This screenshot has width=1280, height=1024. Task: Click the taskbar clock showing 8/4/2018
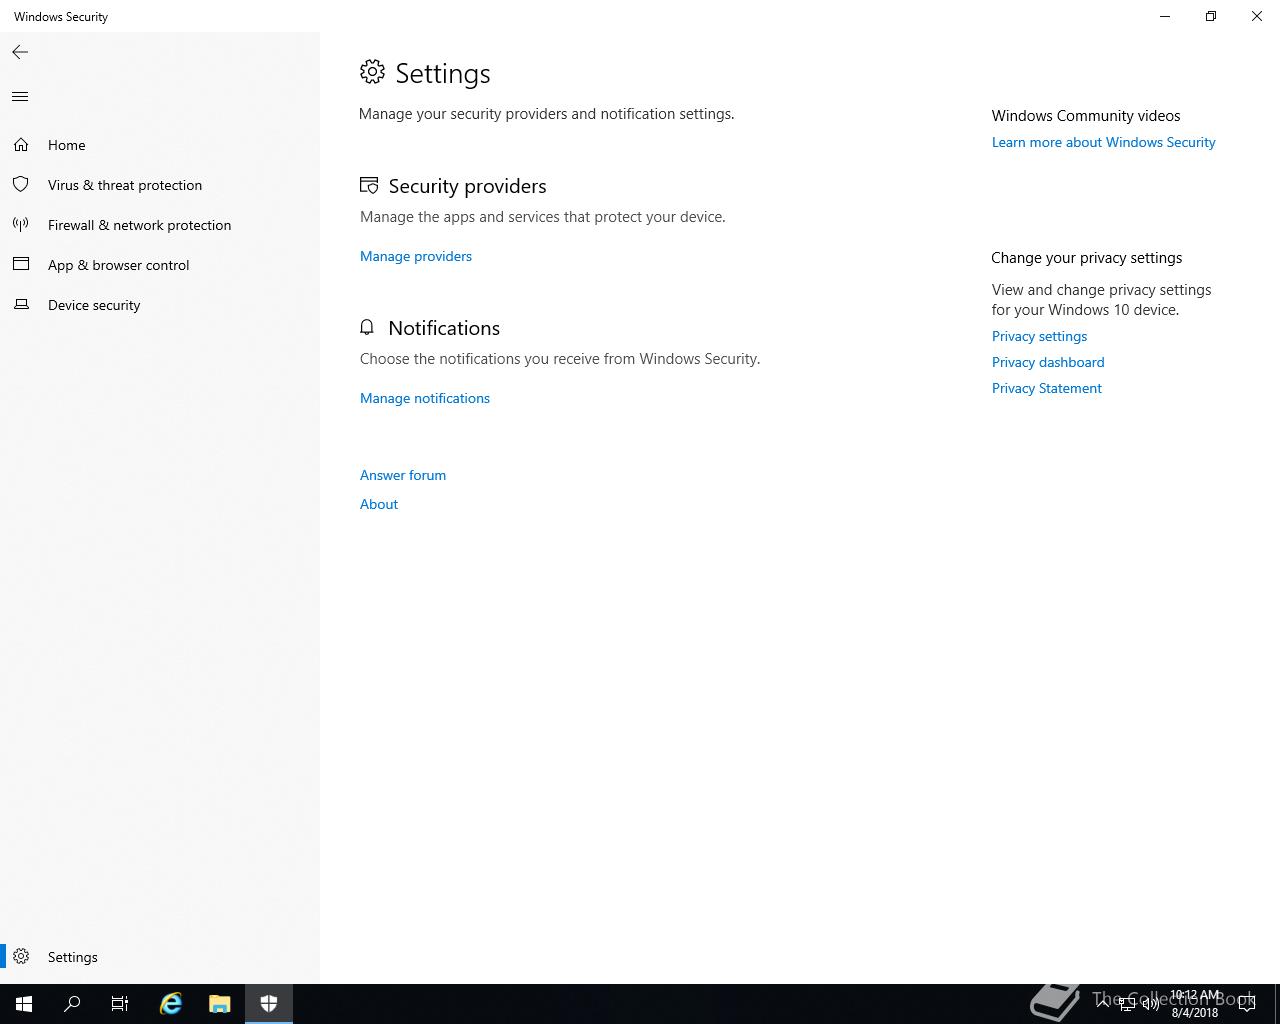click(1195, 1004)
